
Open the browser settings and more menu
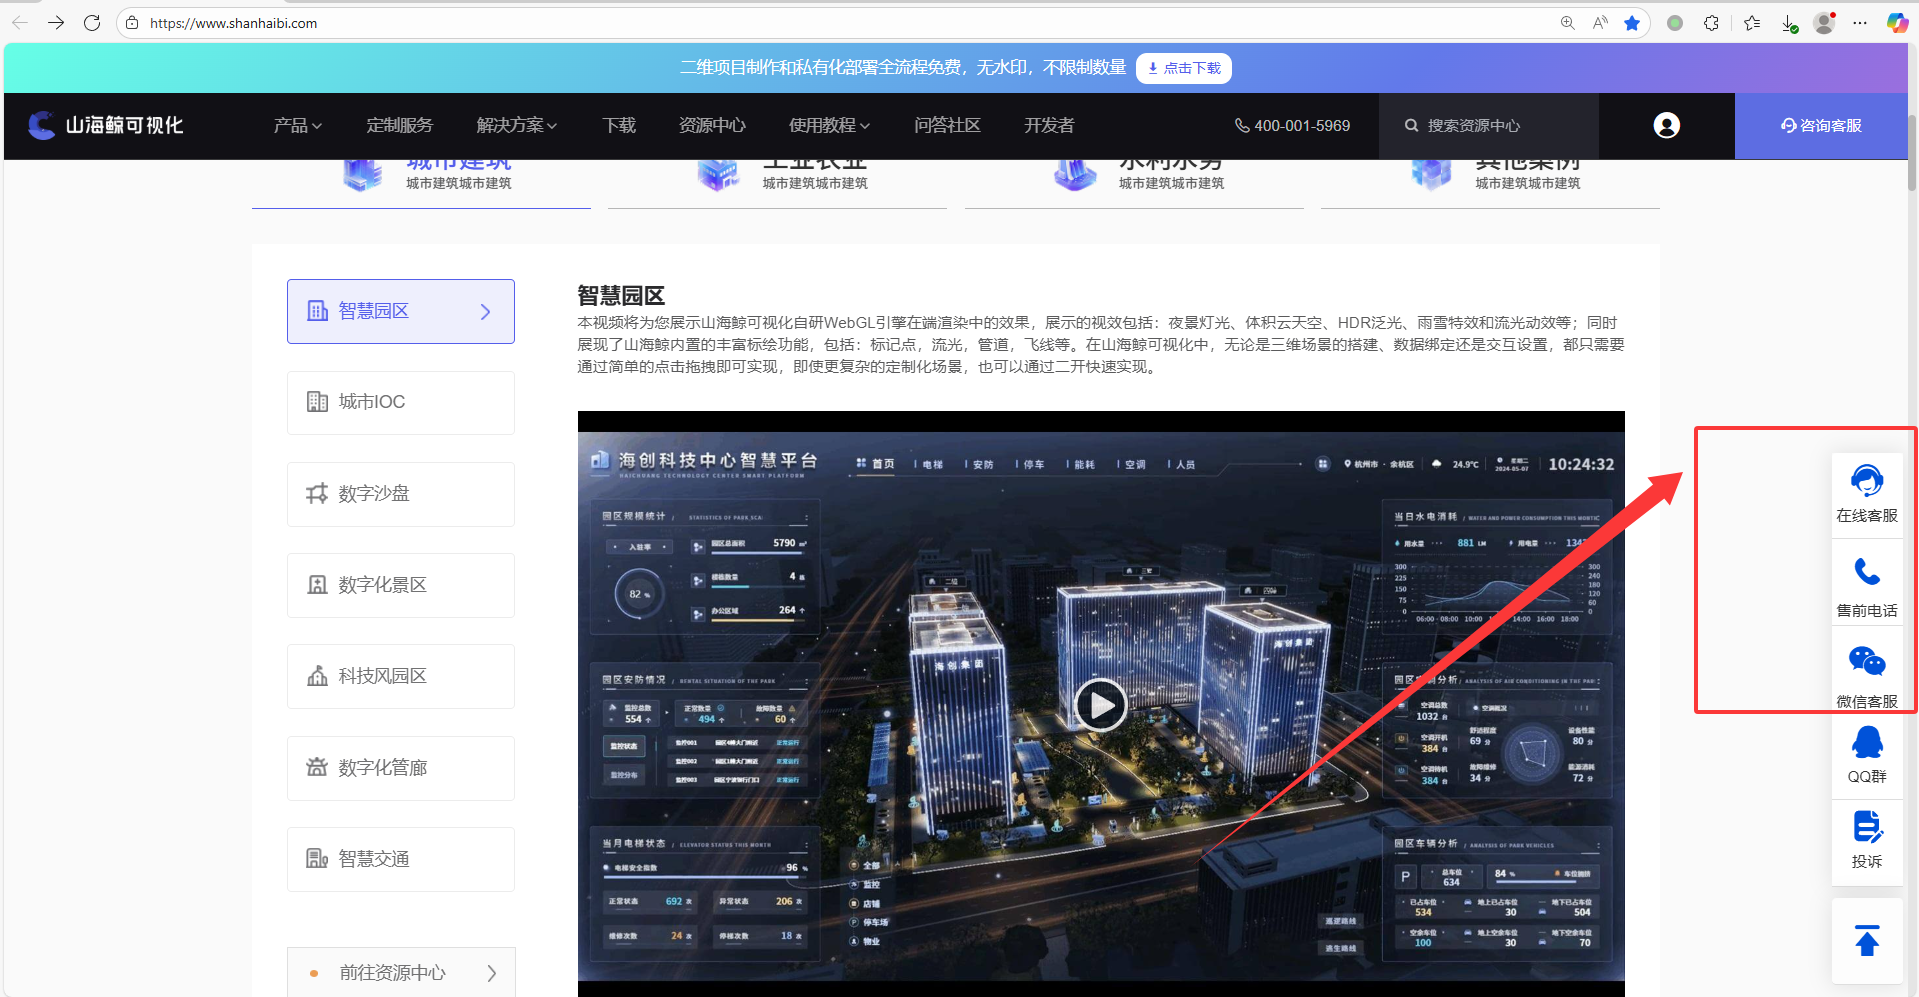point(1860,23)
